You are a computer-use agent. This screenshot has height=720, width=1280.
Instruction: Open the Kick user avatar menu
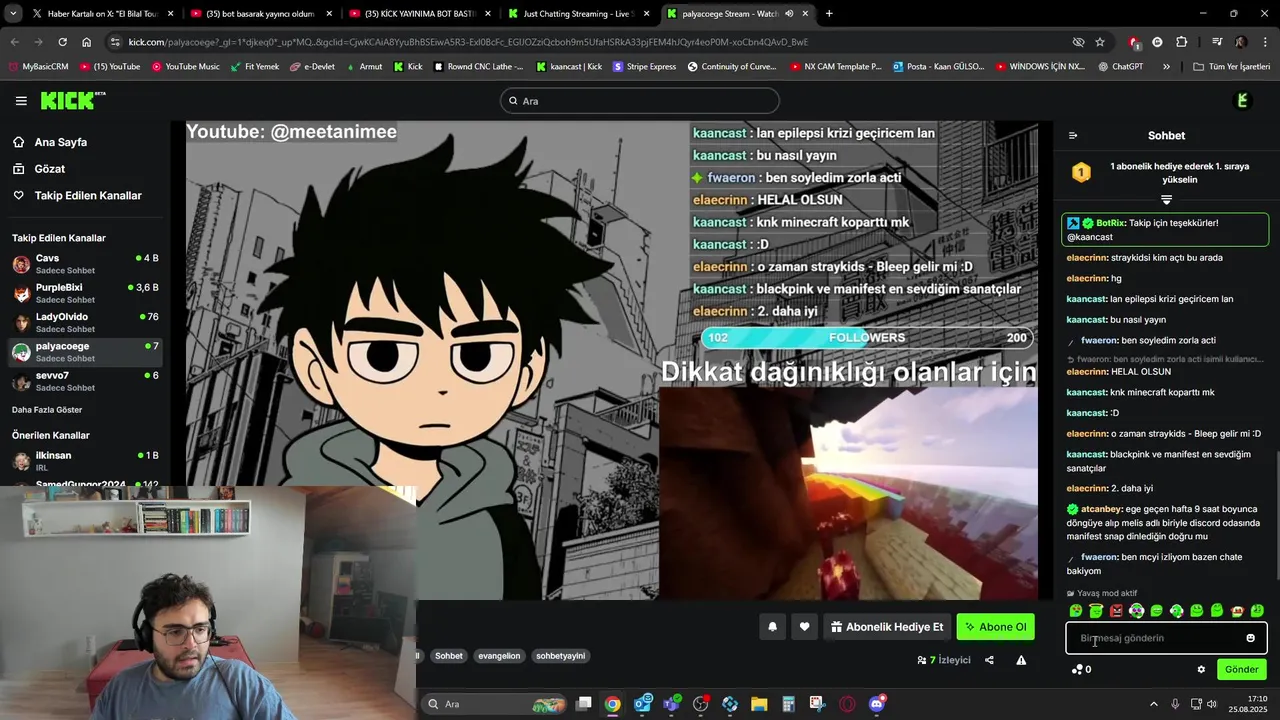coord(1243,101)
